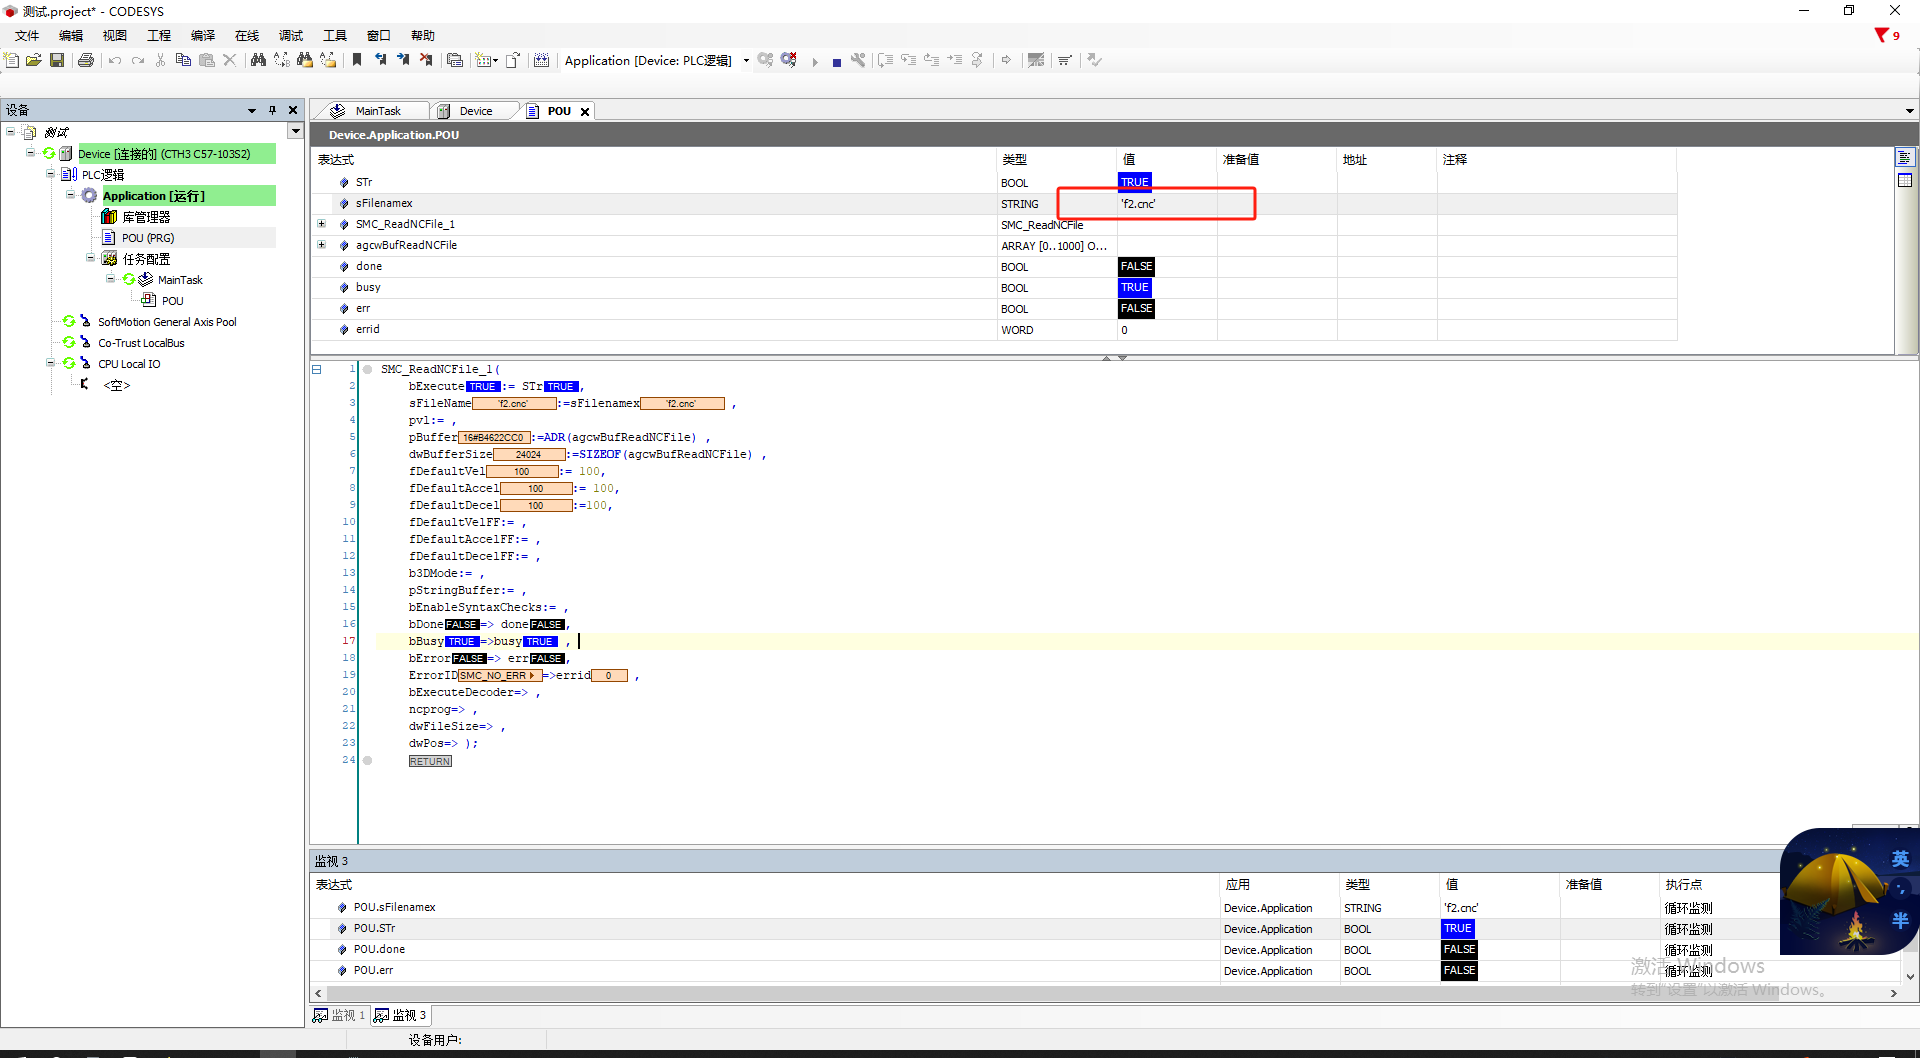Click the wrench tools icon in toolbar
This screenshot has height=1058, width=1920.
pyautogui.click(x=858, y=60)
